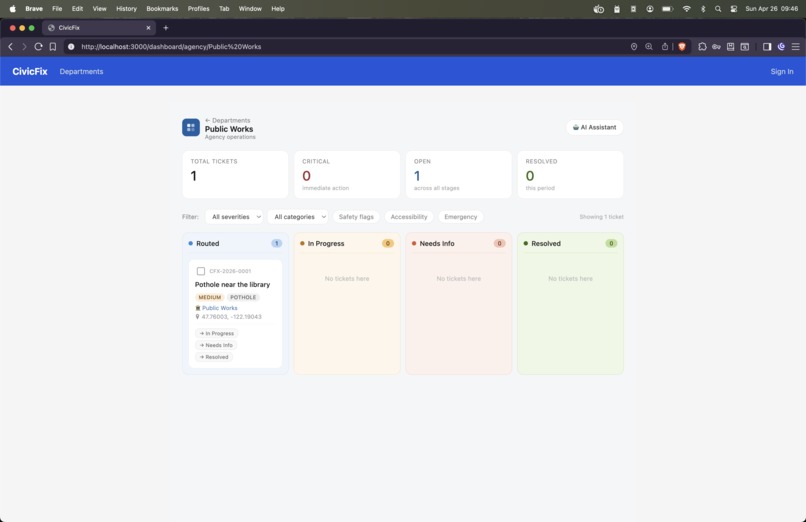806x522 pixels.
Task: Toggle the browser sidebar panel
Action: coord(767,47)
